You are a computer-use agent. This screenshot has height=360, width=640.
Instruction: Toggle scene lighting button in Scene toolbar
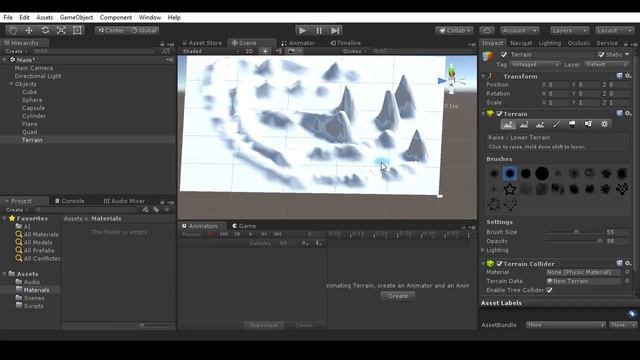coord(265,51)
